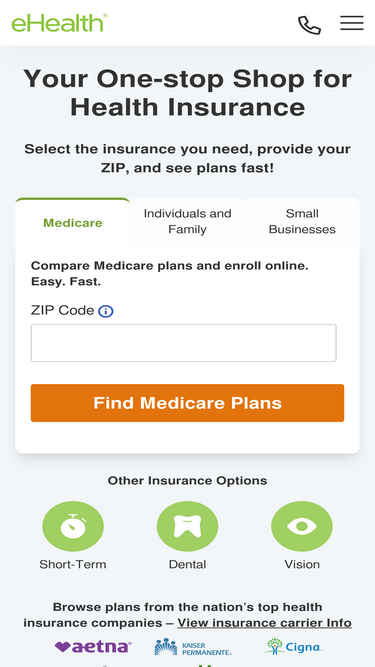The image size is (375, 667).
Task: Switch to Individuals and Family tab
Action: (188, 221)
